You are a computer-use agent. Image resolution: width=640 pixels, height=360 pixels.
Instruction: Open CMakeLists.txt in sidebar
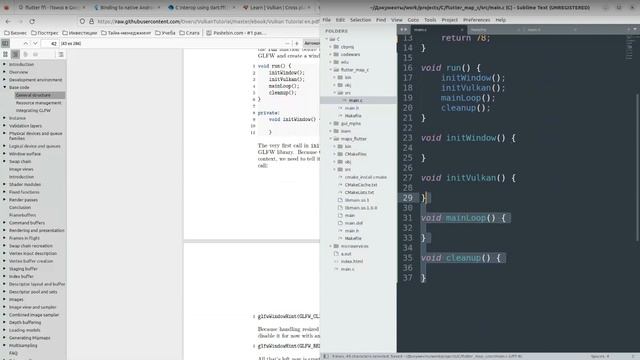pyautogui.click(x=359, y=192)
